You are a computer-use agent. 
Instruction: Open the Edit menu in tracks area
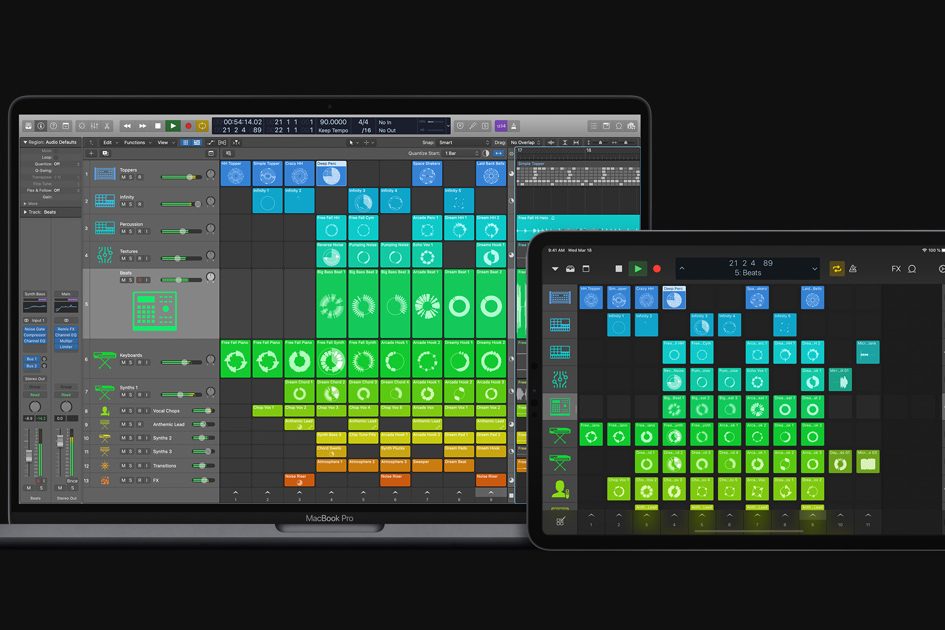tap(106, 142)
